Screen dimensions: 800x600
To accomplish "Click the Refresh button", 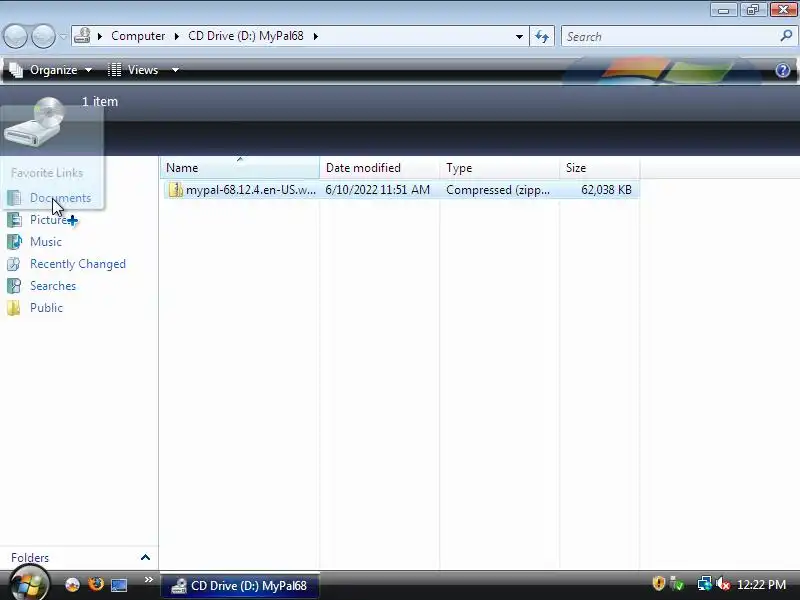I will coord(542,36).
